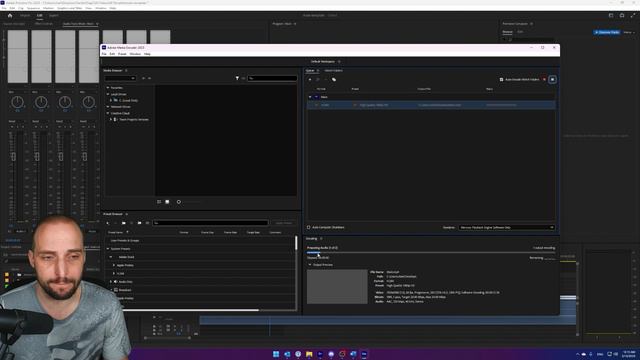This screenshot has height=360, width=640.
Task: Open Media Encoder Preset menu
Action: coord(122,54)
